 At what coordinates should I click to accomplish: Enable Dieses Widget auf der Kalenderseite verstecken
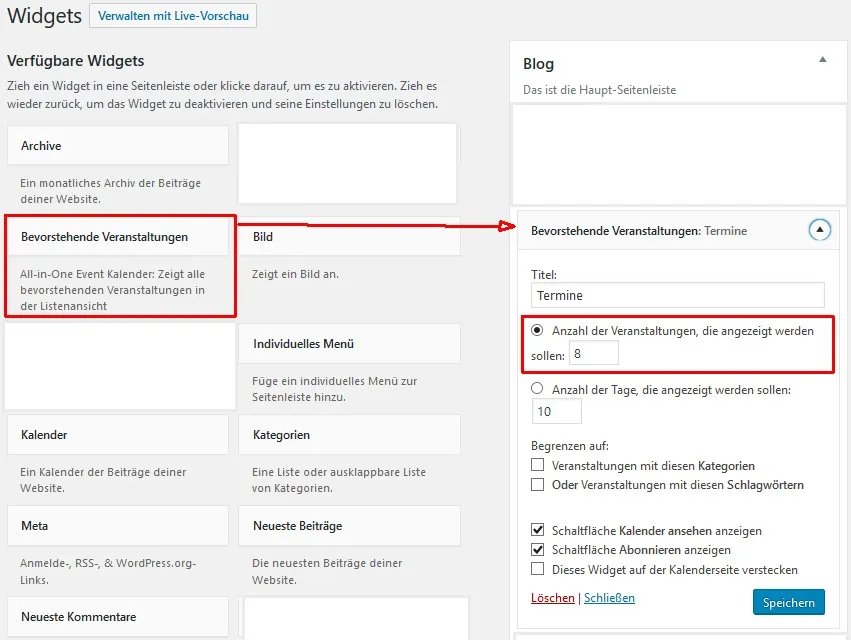[537, 569]
